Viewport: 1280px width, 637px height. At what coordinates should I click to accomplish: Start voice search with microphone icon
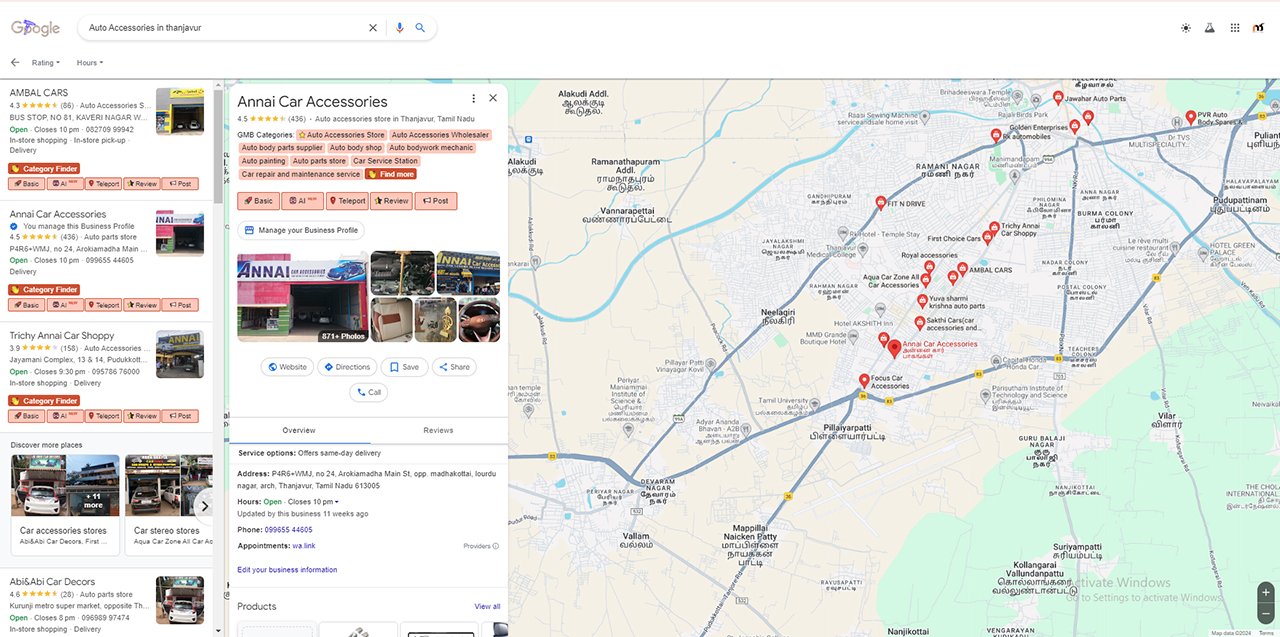tap(400, 28)
